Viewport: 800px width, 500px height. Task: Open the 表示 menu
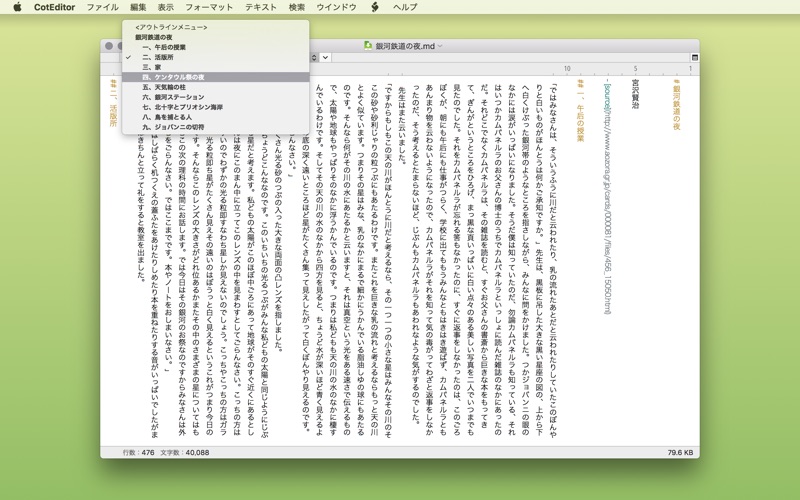click(166, 7)
